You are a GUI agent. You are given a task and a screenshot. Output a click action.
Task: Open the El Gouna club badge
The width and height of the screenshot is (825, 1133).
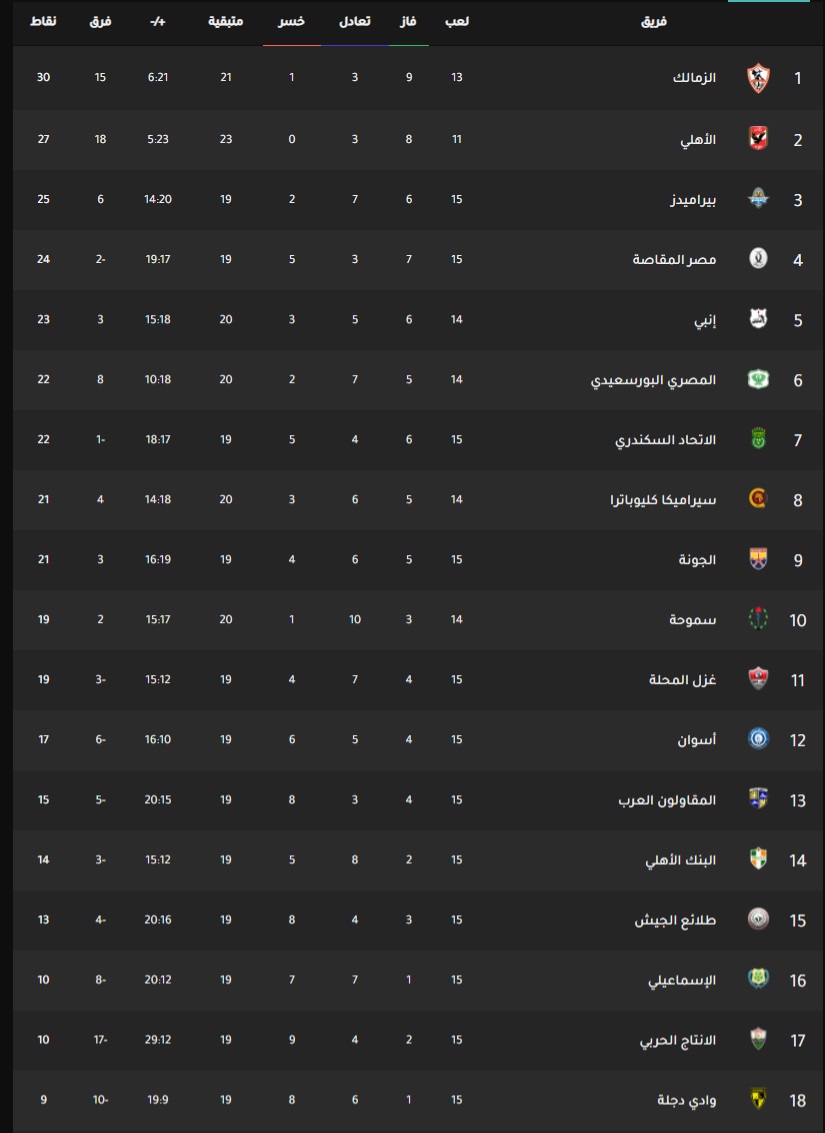(758, 559)
